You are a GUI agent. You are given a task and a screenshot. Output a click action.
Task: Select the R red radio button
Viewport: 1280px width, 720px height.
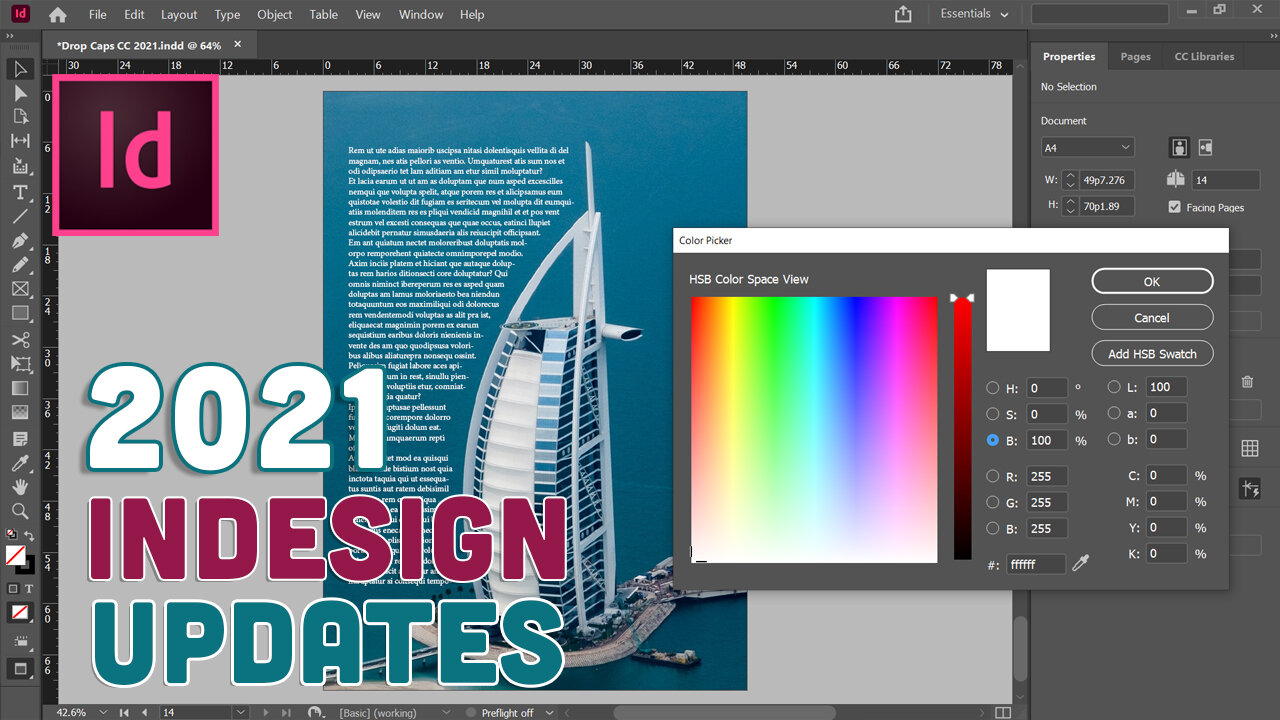click(x=993, y=476)
